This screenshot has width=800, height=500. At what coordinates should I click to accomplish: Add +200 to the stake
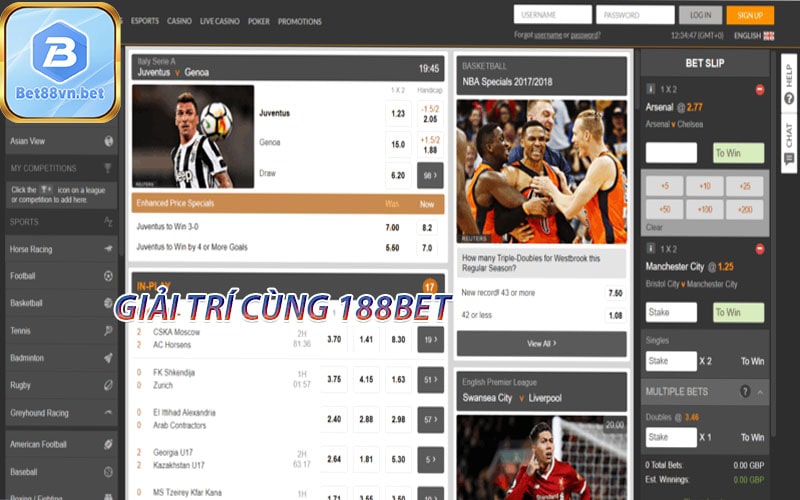pyautogui.click(x=745, y=209)
